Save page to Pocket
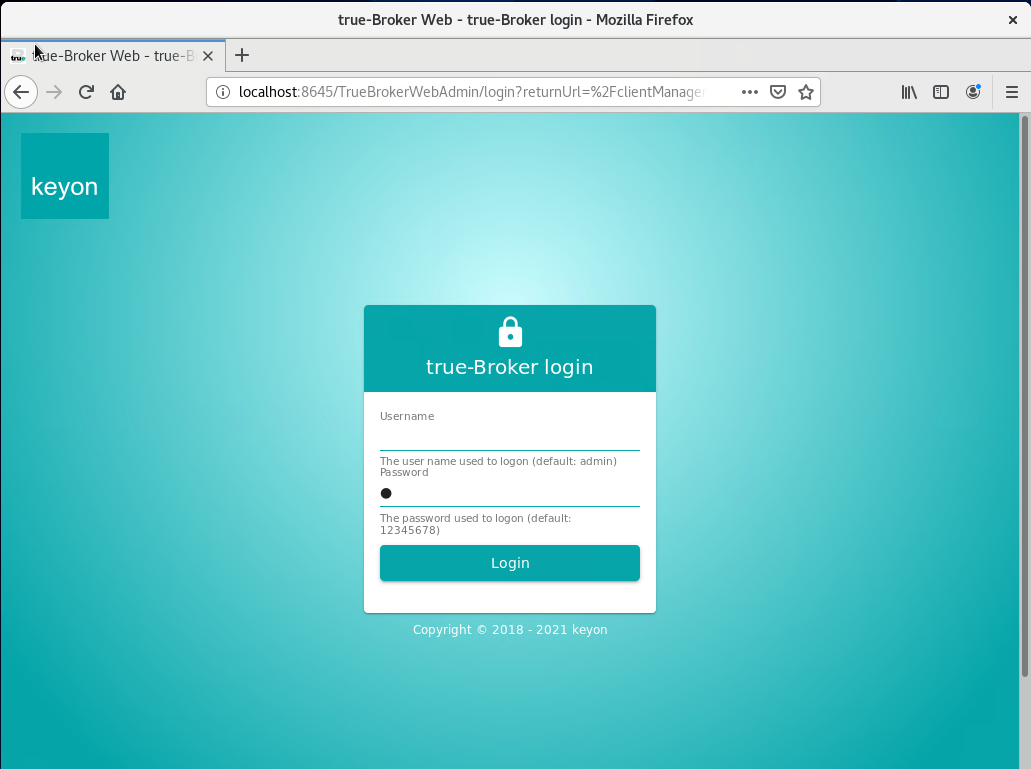This screenshot has height=769, width=1031. [x=778, y=92]
